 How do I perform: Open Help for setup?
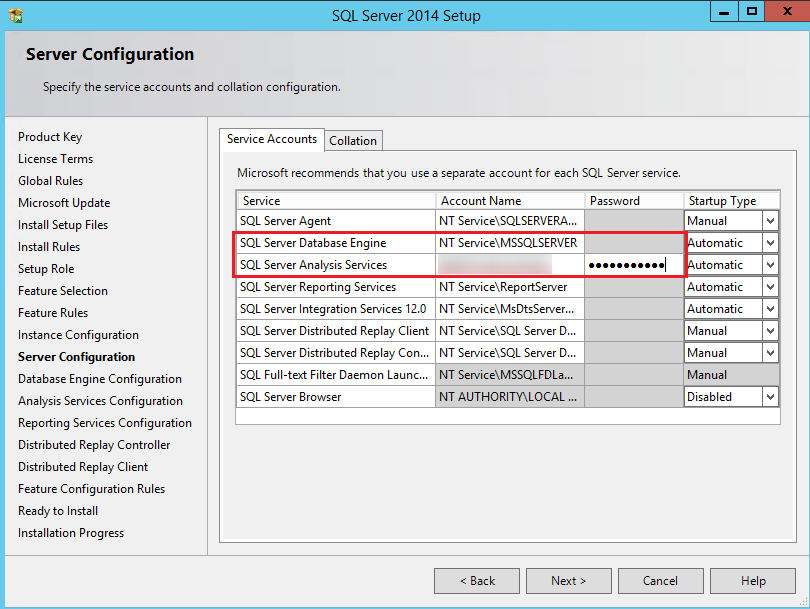pos(753,581)
